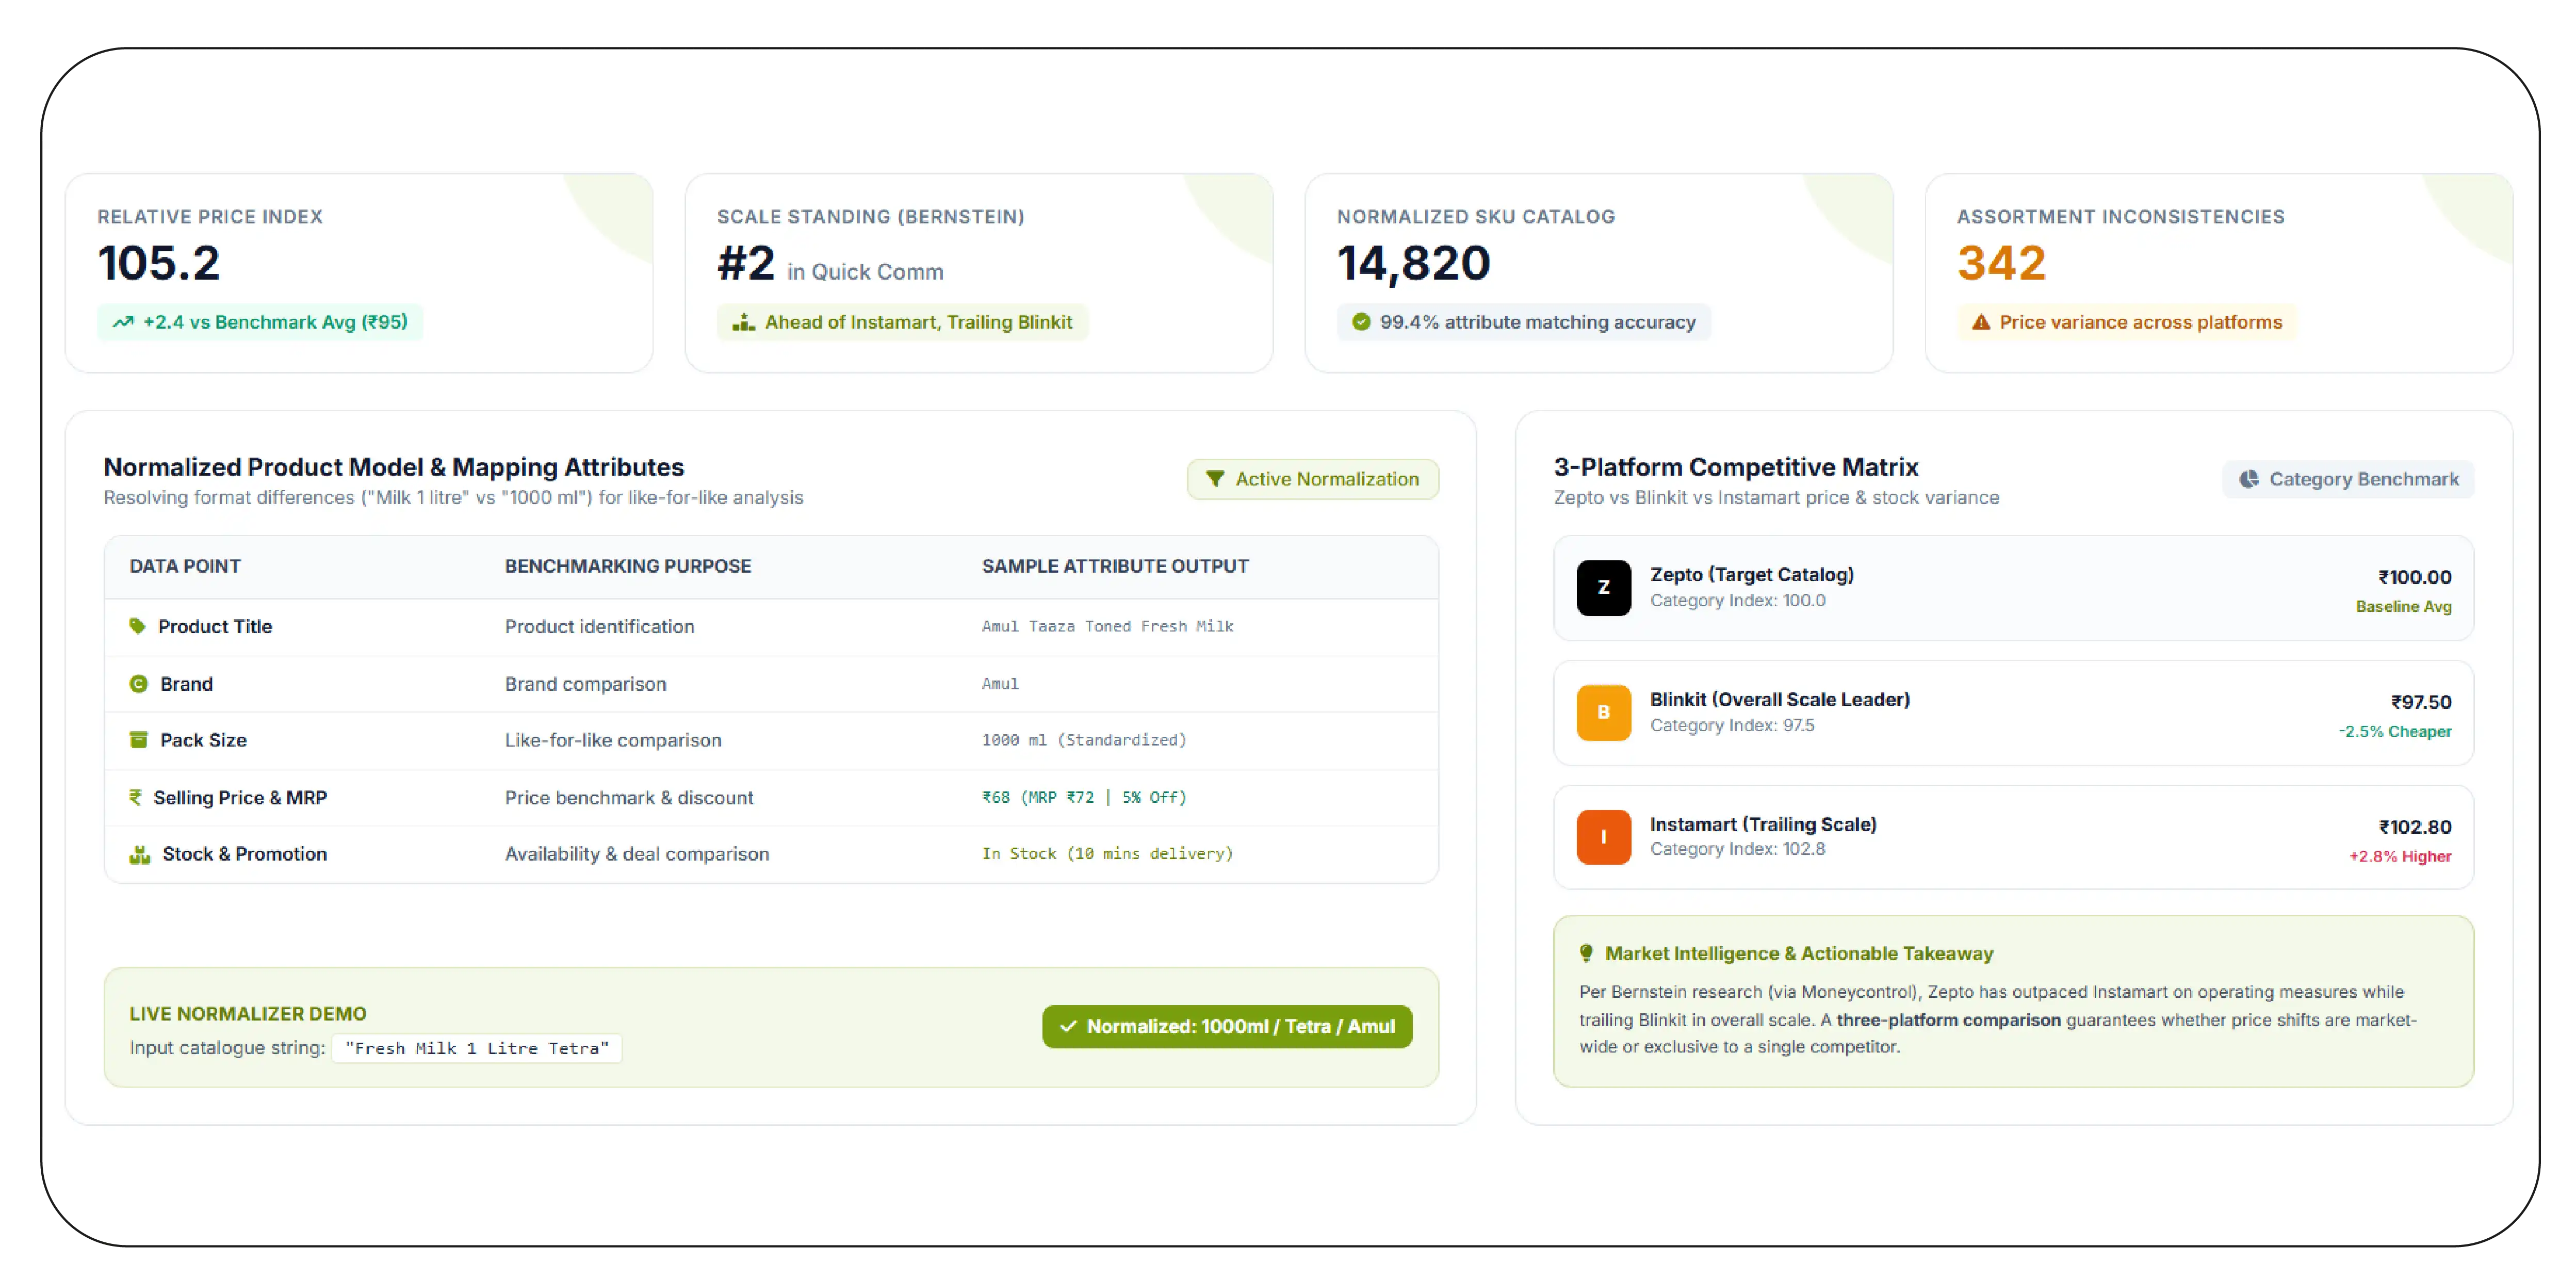The image size is (2576, 1279).
Task: Click the box icon beside Pack Size
Action: pos(139,740)
